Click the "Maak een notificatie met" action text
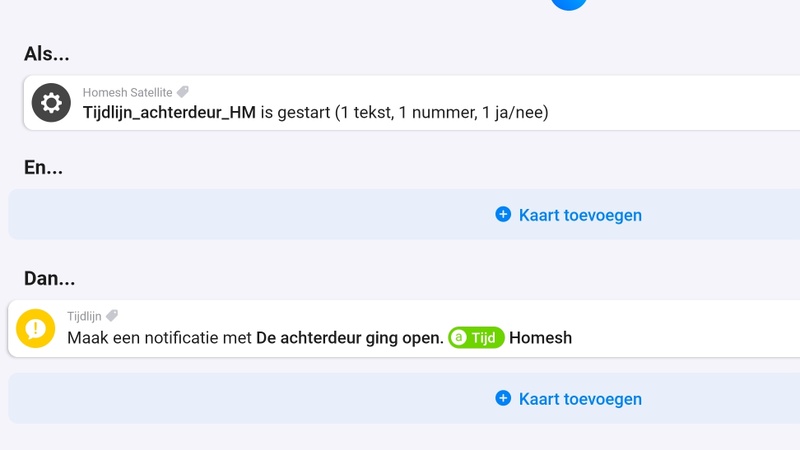 pyautogui.click(x=159, y=338)
